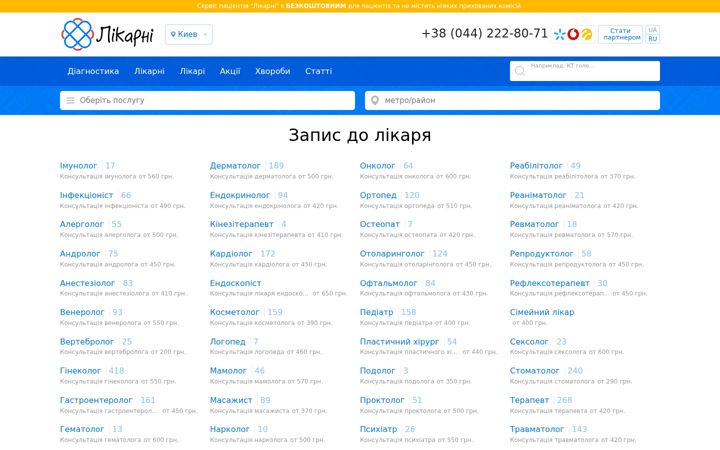Viewport: 720px width, 450px height.
Task: Click the location pin in metro/район field
Action: [375, 100]
